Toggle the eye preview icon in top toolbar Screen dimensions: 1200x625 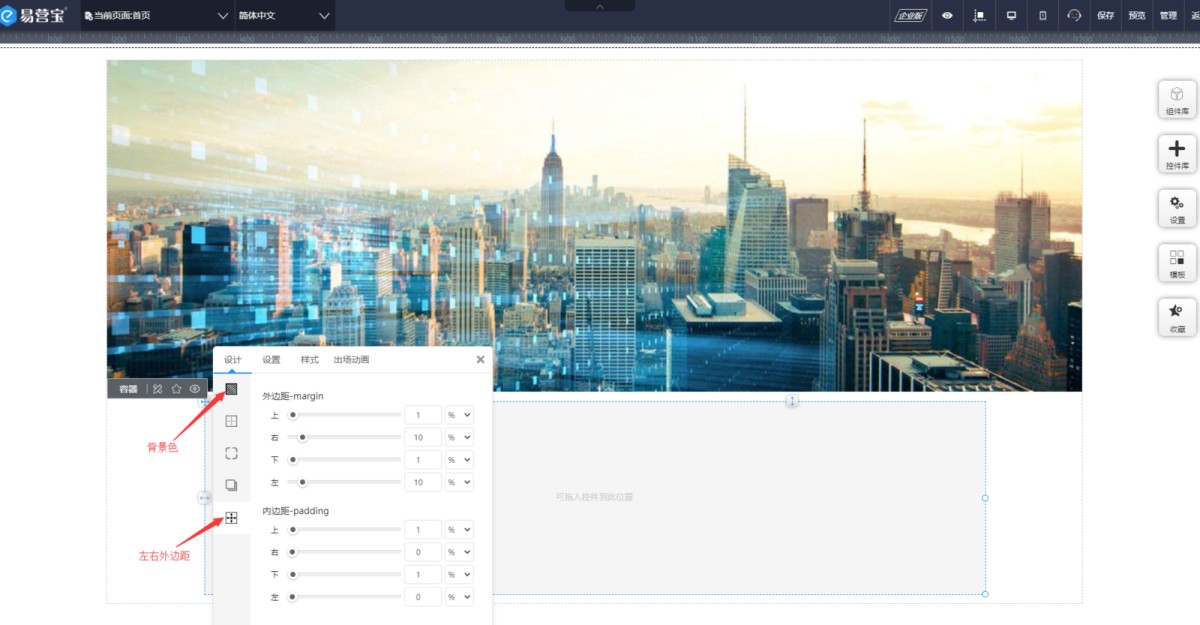tap(947, 15)
